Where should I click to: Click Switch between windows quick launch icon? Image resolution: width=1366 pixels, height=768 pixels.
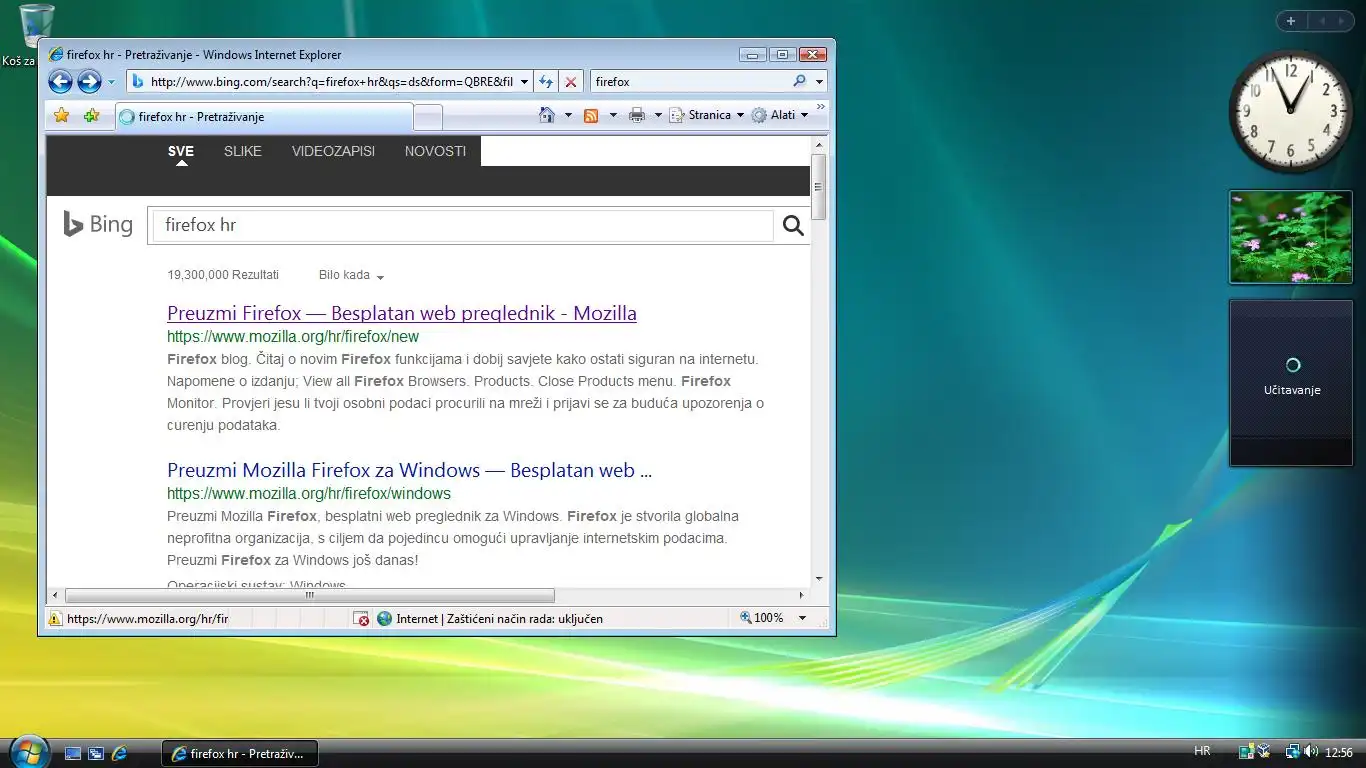tap(96, 753)
